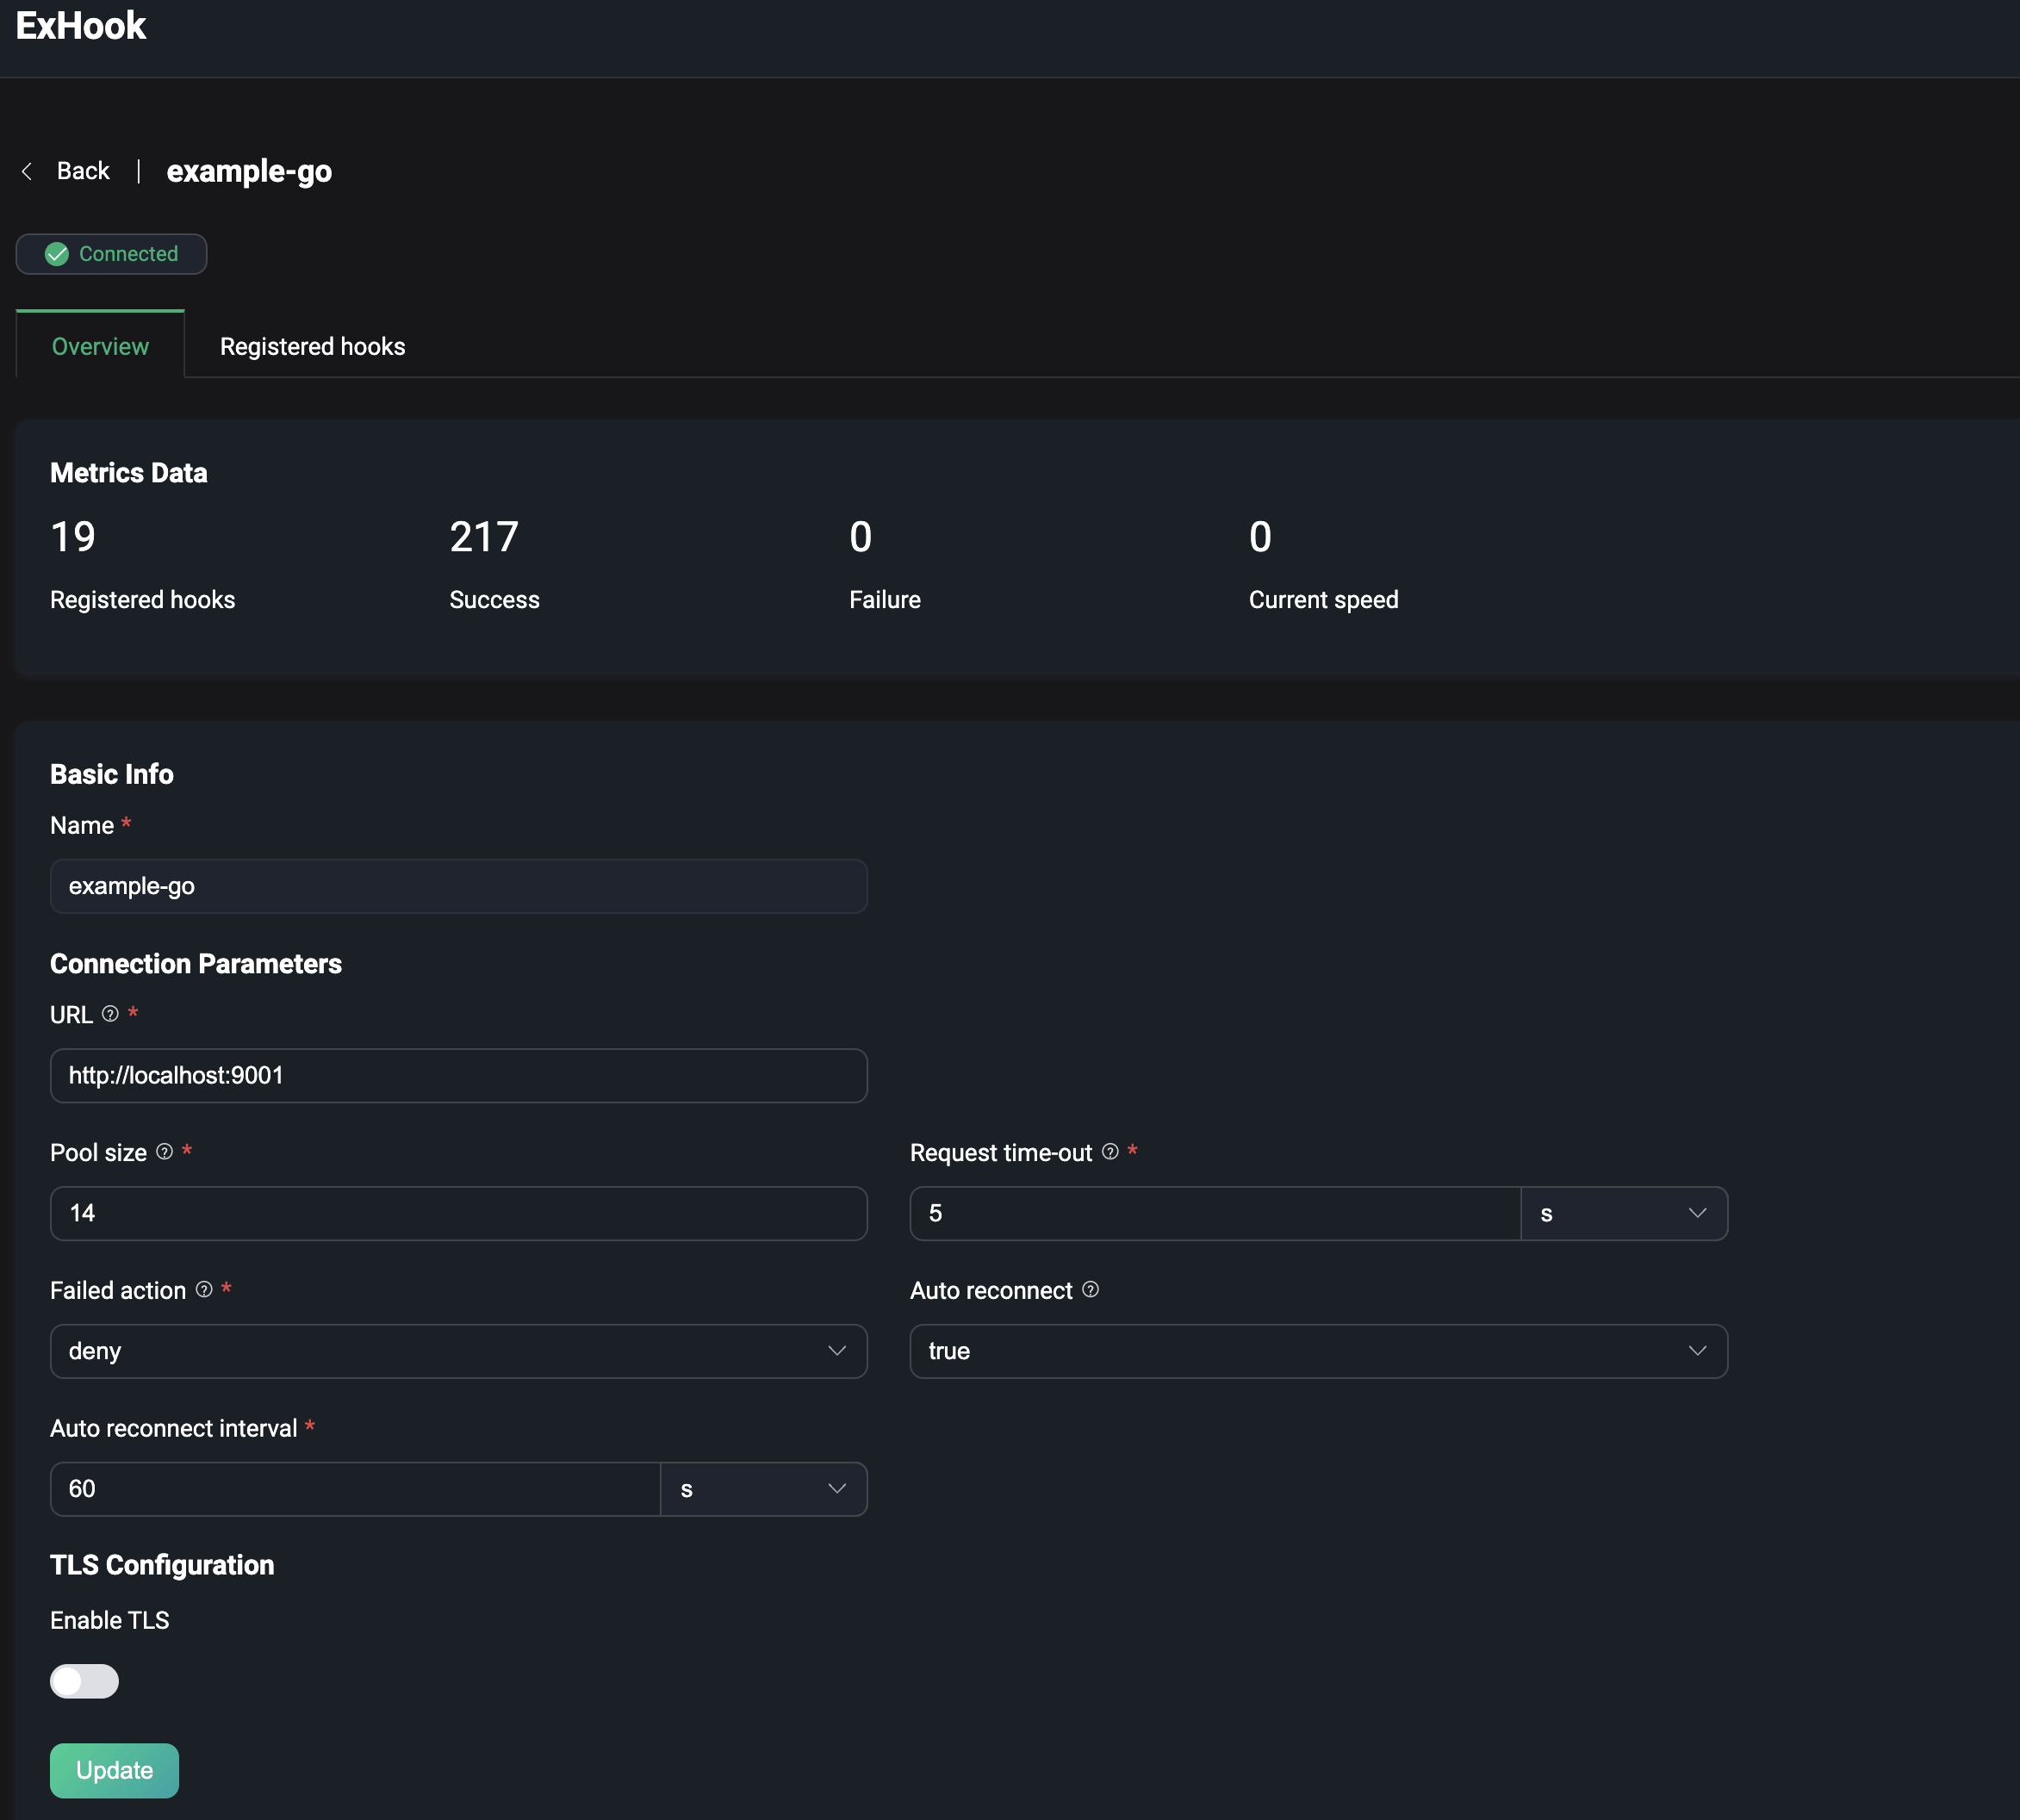The width and height of the screenshot is (2020, 1820).
Task: Click the Auto reconnect interval value field
Action: [x=355, y=1489]
